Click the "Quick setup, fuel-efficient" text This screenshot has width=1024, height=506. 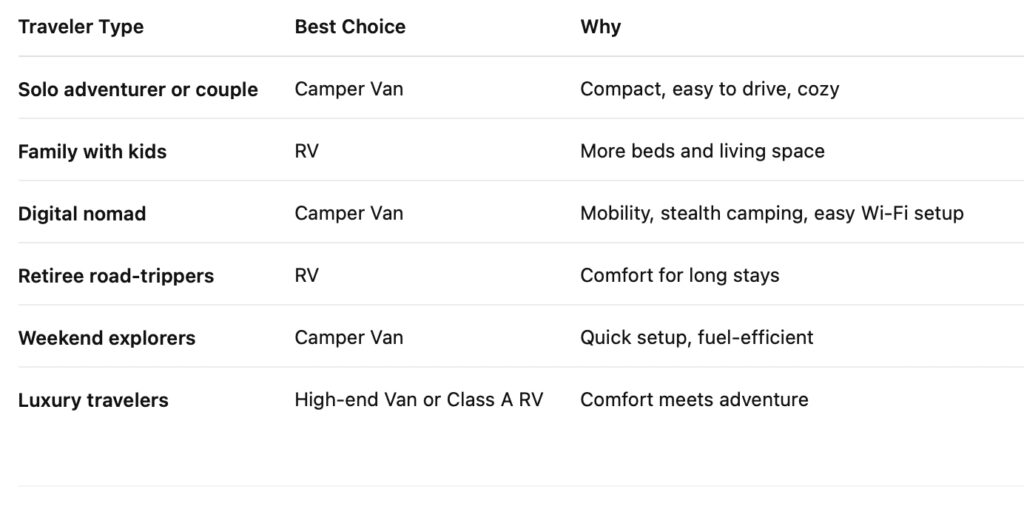[696, 337]
